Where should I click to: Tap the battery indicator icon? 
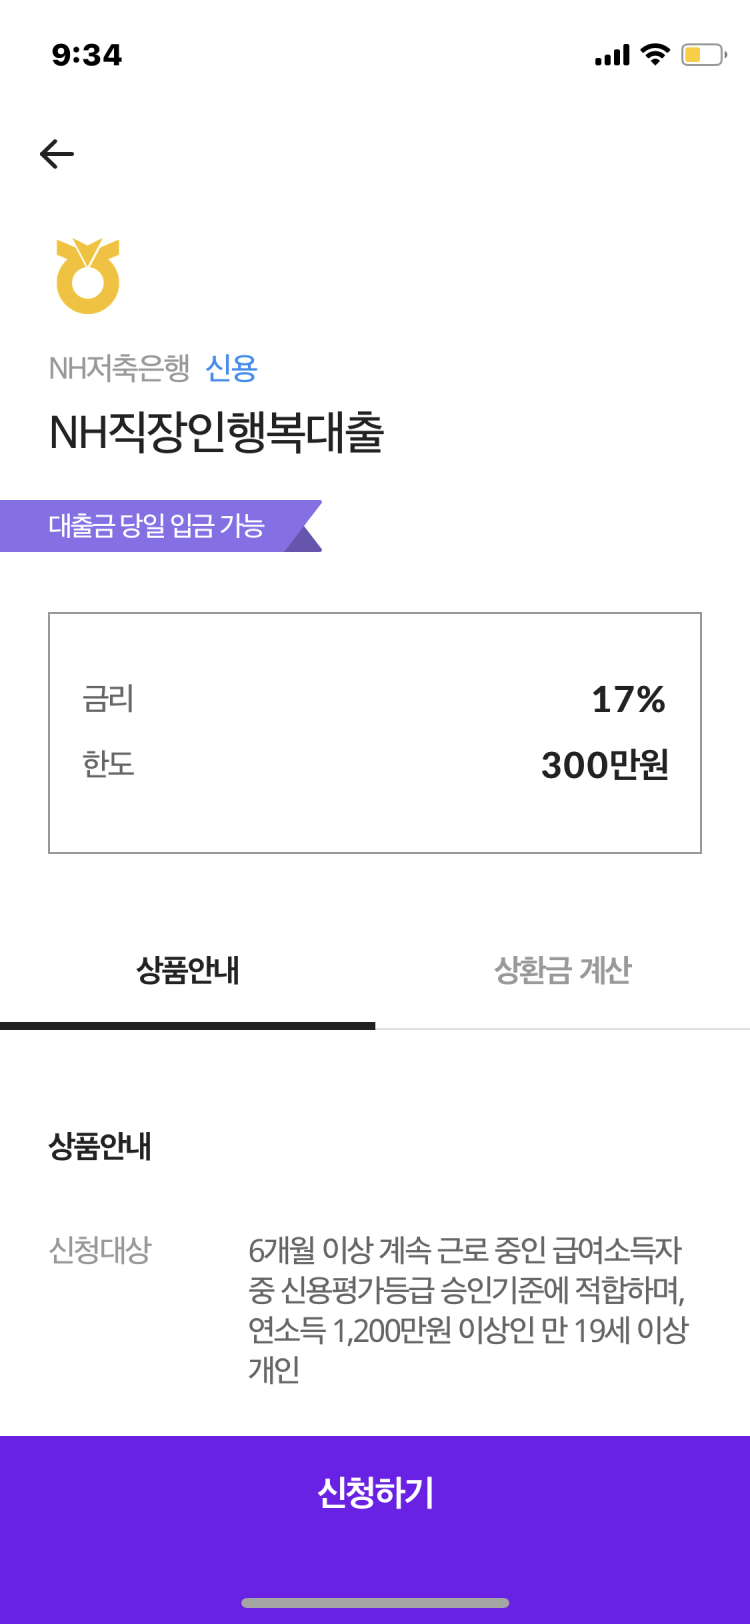tap(703, 54)
